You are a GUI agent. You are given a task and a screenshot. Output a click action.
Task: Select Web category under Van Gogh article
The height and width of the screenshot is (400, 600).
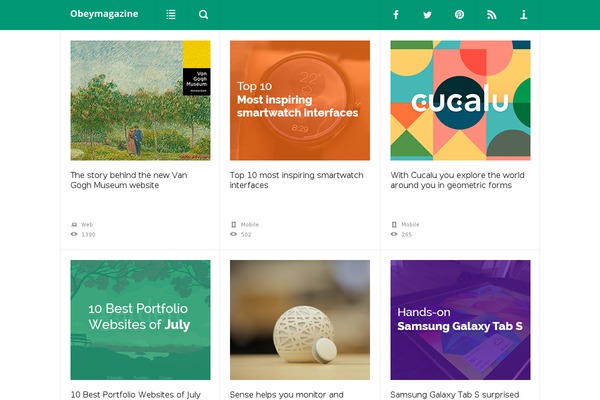coord(87,225)
